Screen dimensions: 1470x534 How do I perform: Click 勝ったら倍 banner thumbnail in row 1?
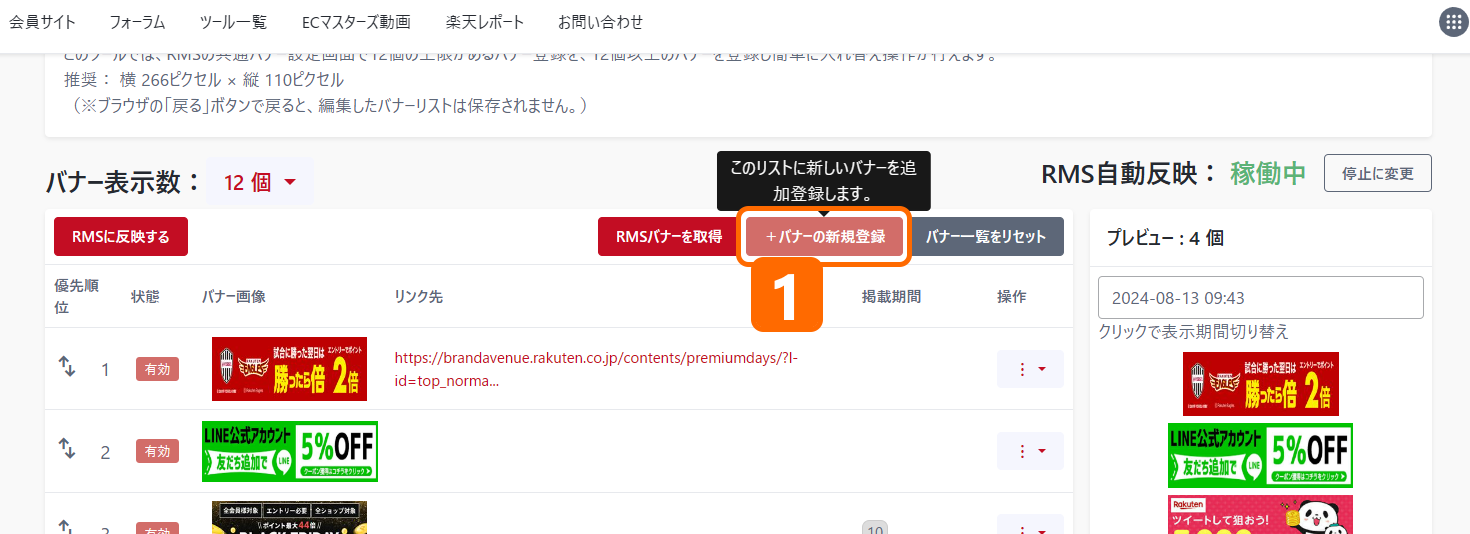click(x=289, y=368)
